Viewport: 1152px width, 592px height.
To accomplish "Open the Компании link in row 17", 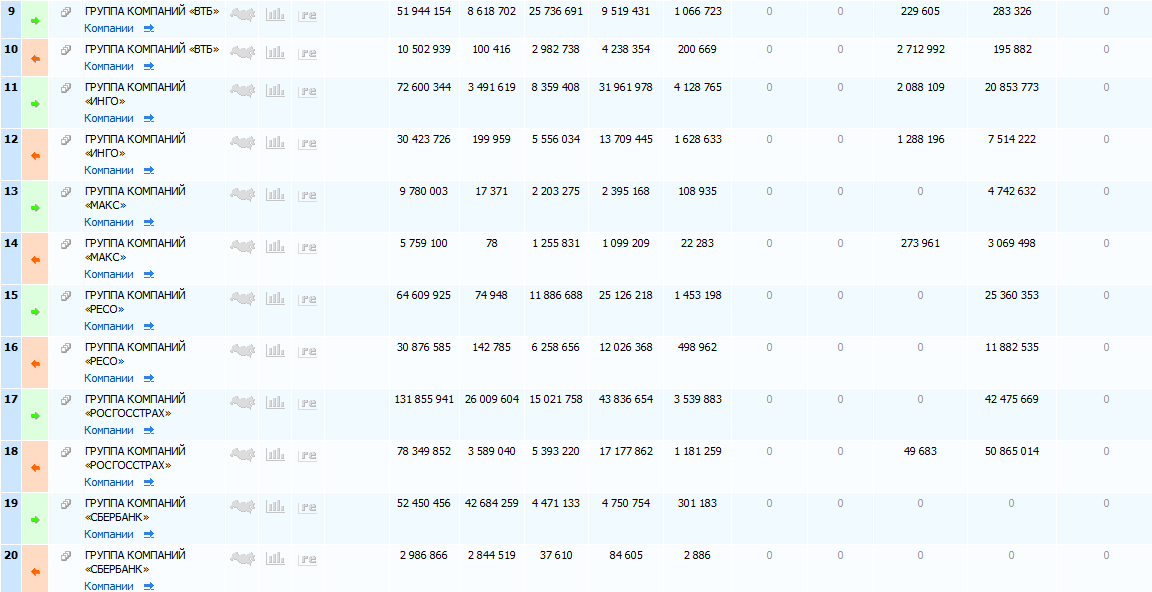I will pyautogui.click(x=109, y=430).
